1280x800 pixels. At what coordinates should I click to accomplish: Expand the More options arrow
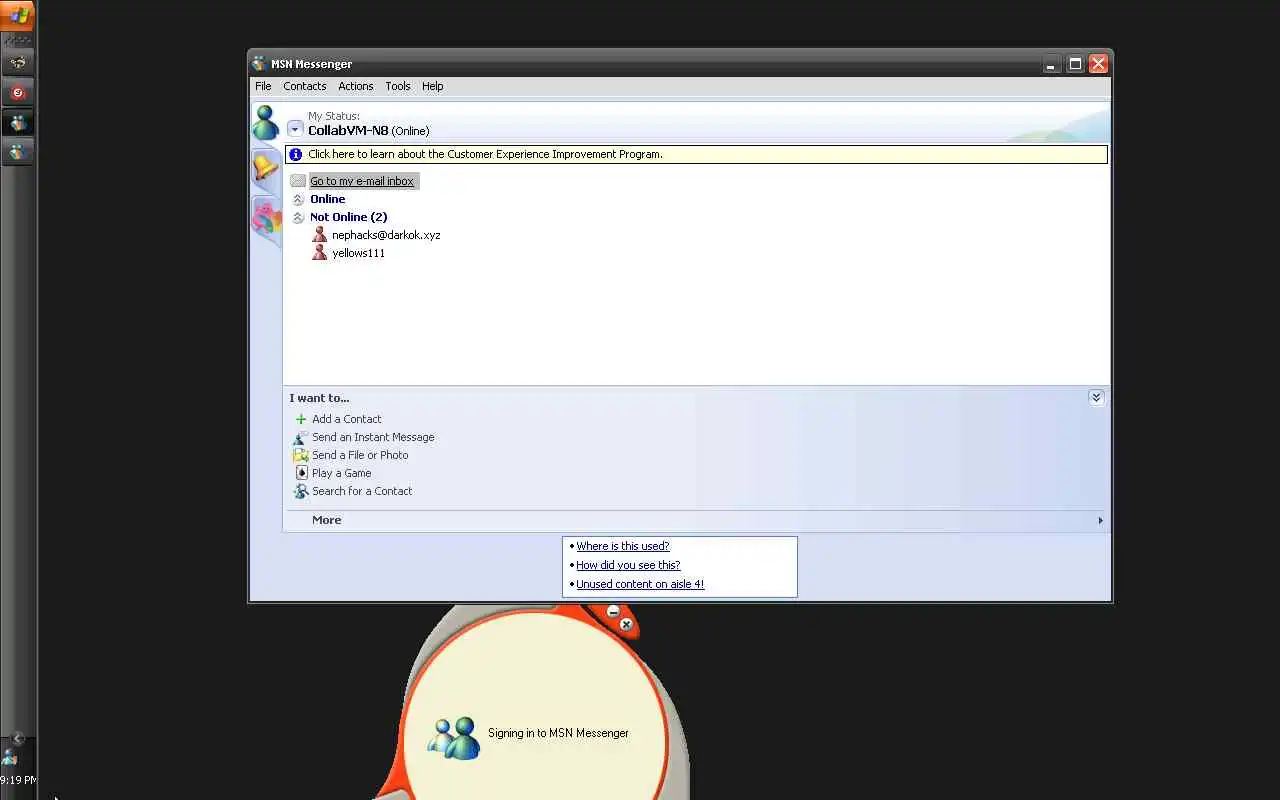tap(1100, 520)
